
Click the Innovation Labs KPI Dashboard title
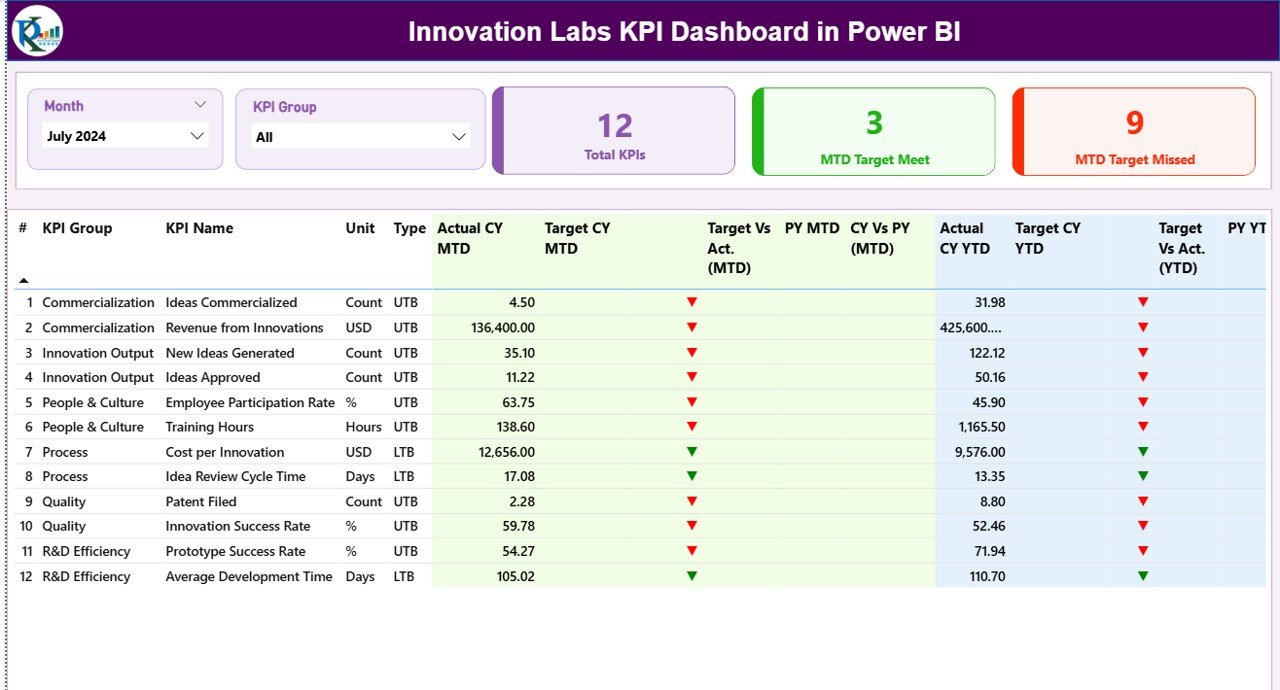pos(683,31)
